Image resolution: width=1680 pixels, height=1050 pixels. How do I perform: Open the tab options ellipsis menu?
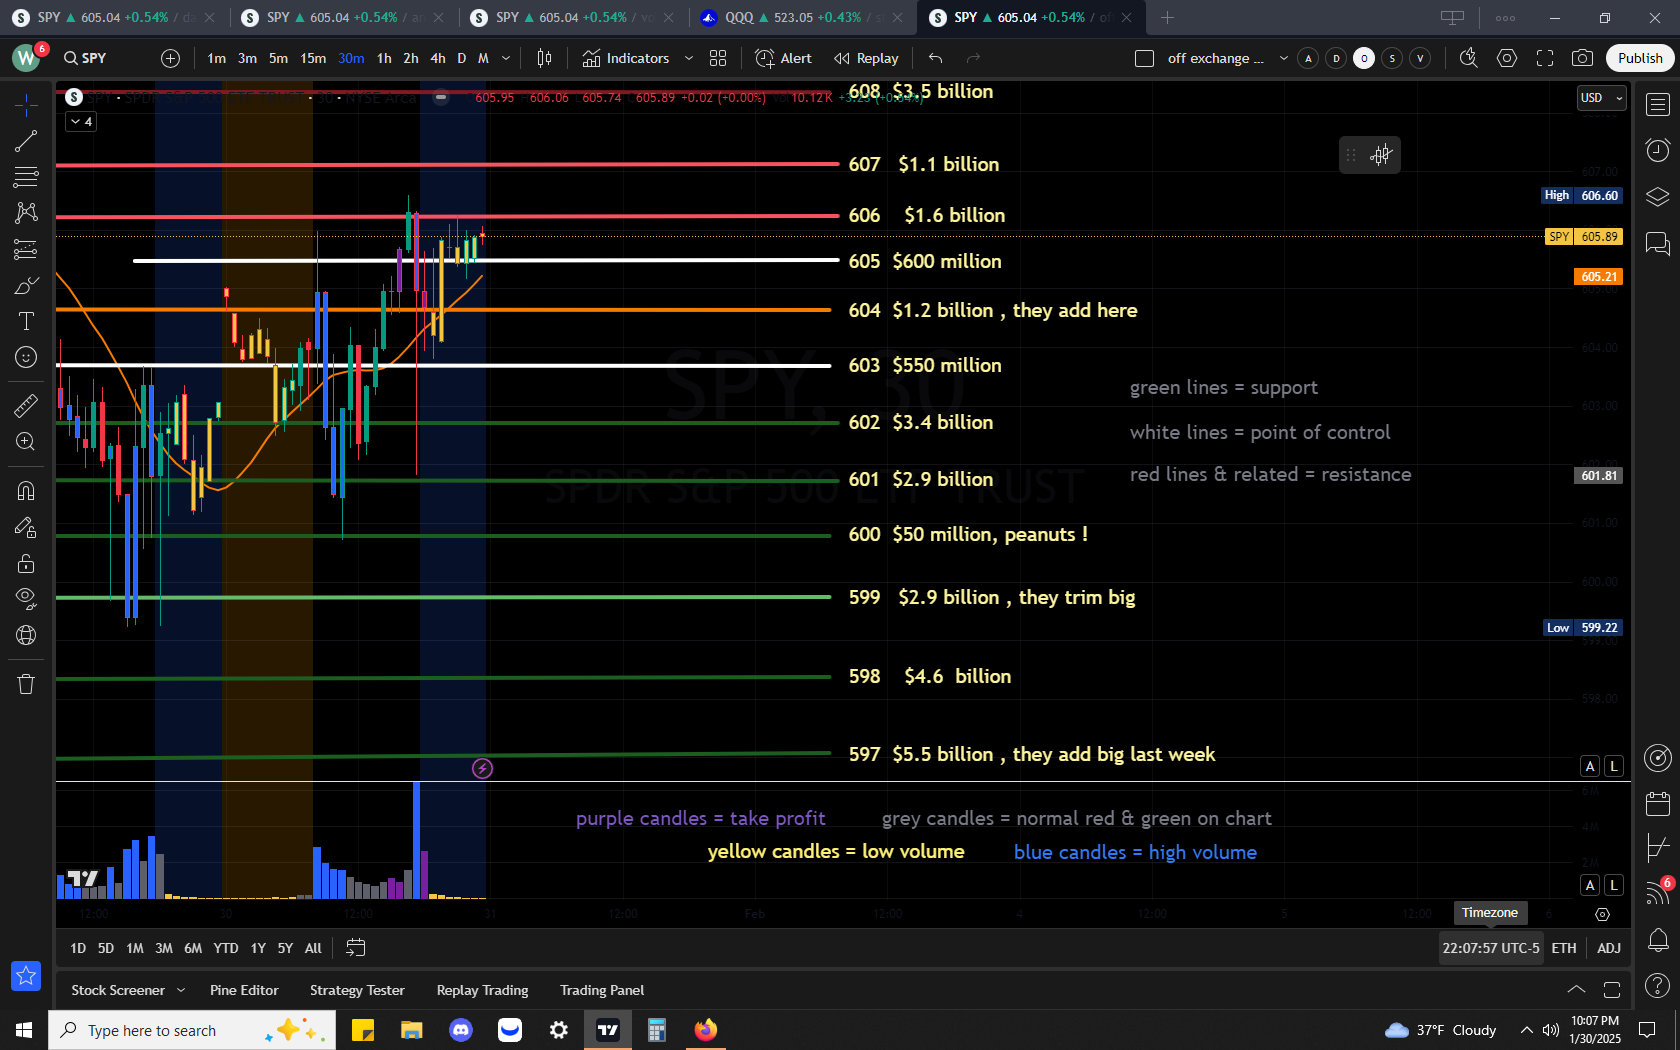(x=1505, y=17)
